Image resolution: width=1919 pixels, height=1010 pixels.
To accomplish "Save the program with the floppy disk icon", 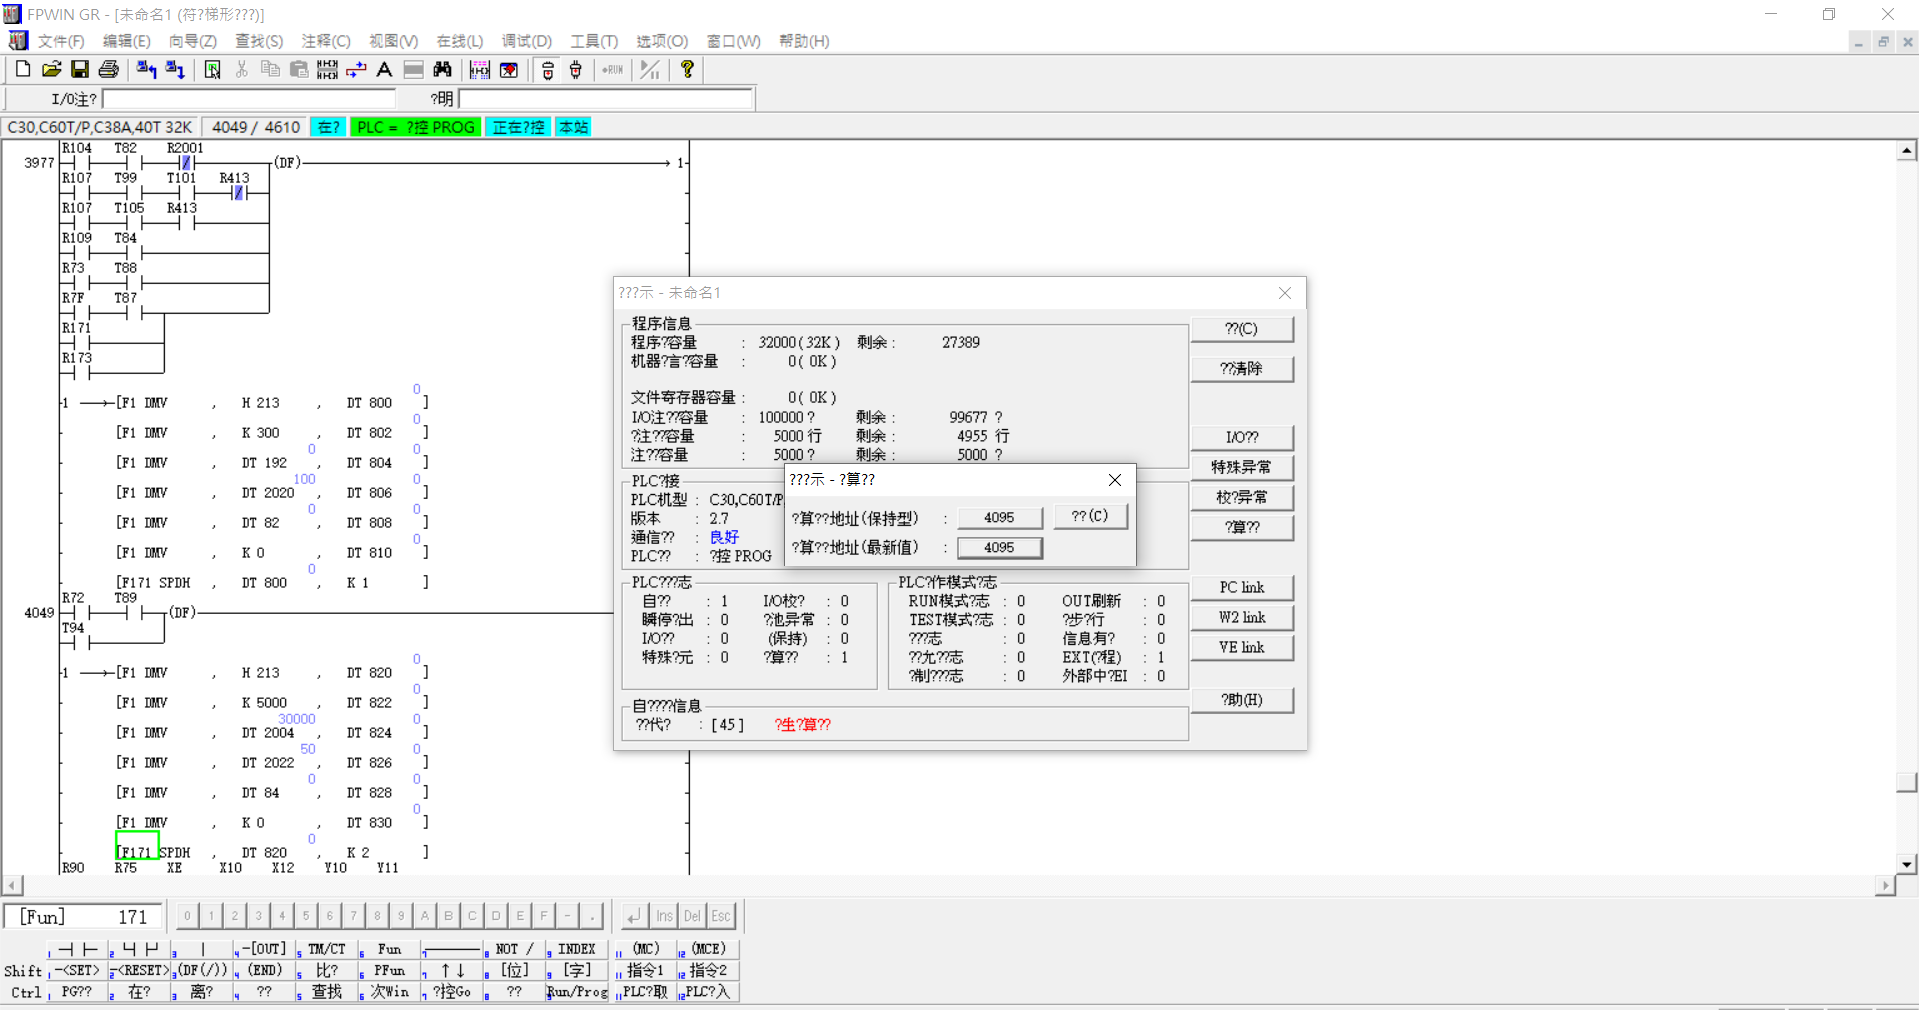I will pos(80,69).
